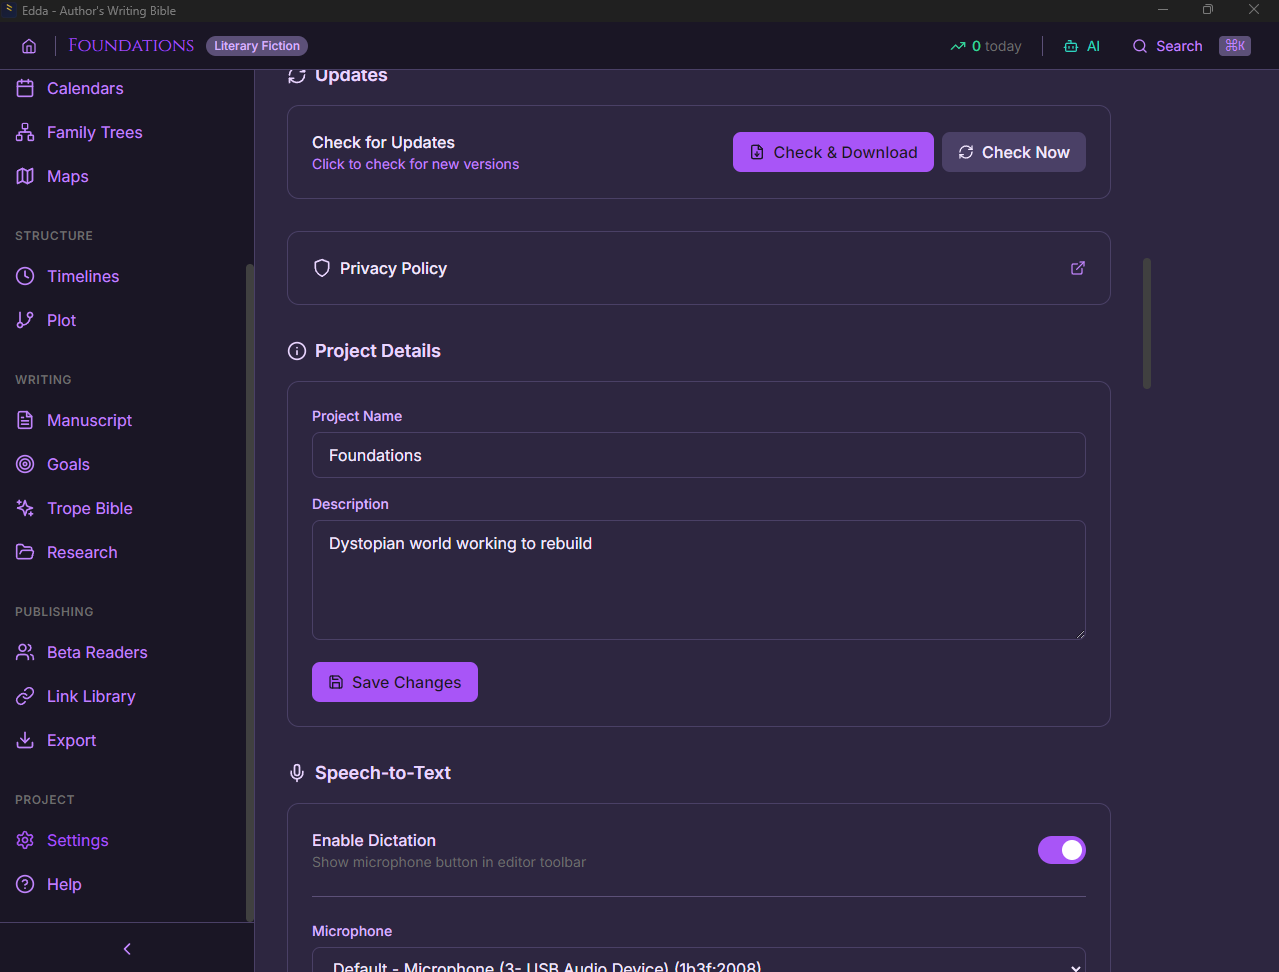
Task: Open Help via its question mark icon
Action: click(x=24, y=884)
